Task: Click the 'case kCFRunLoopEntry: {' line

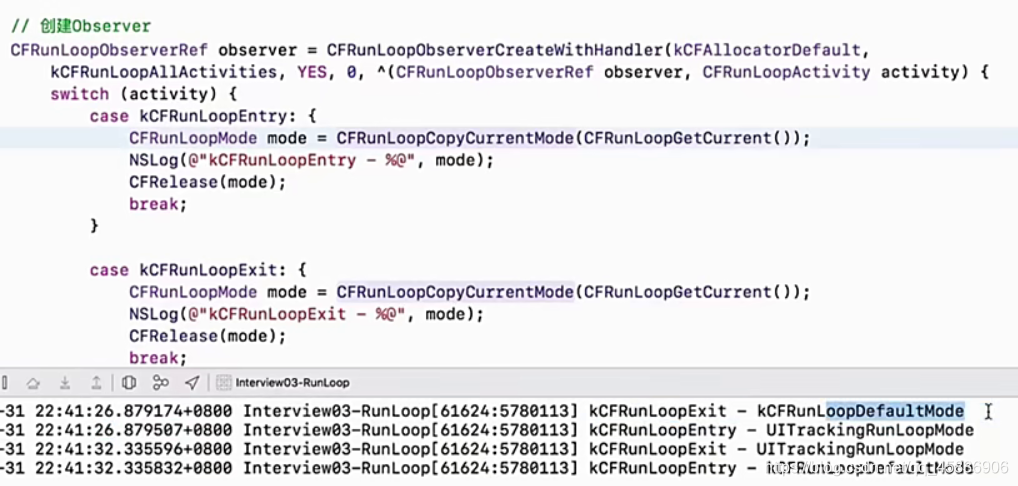Action: click(x=203, y=116)
